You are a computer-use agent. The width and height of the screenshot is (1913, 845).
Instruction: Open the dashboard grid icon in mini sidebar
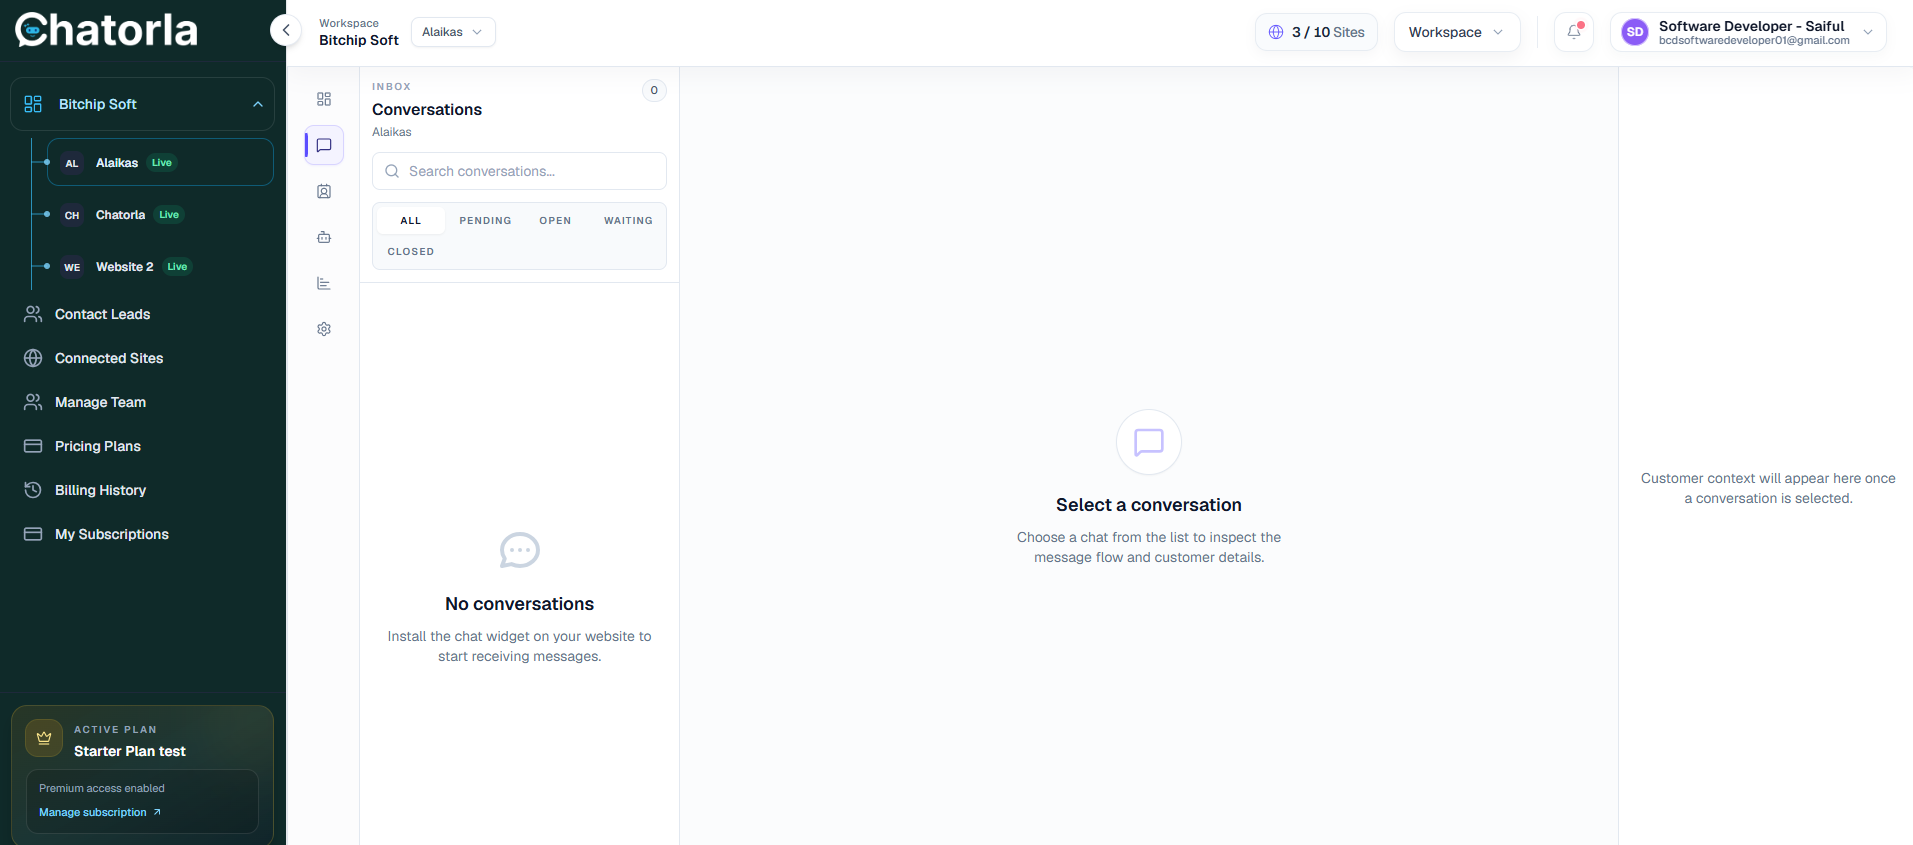click(x=324, y=99)
